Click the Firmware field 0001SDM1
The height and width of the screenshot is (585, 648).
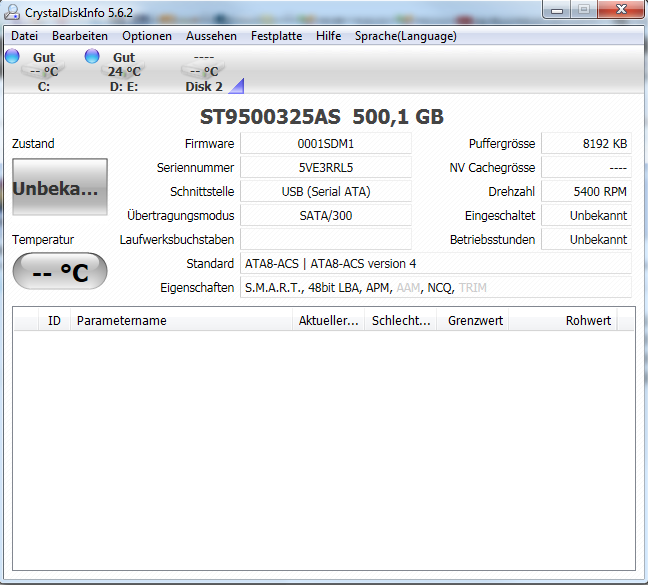click(326, 144)
